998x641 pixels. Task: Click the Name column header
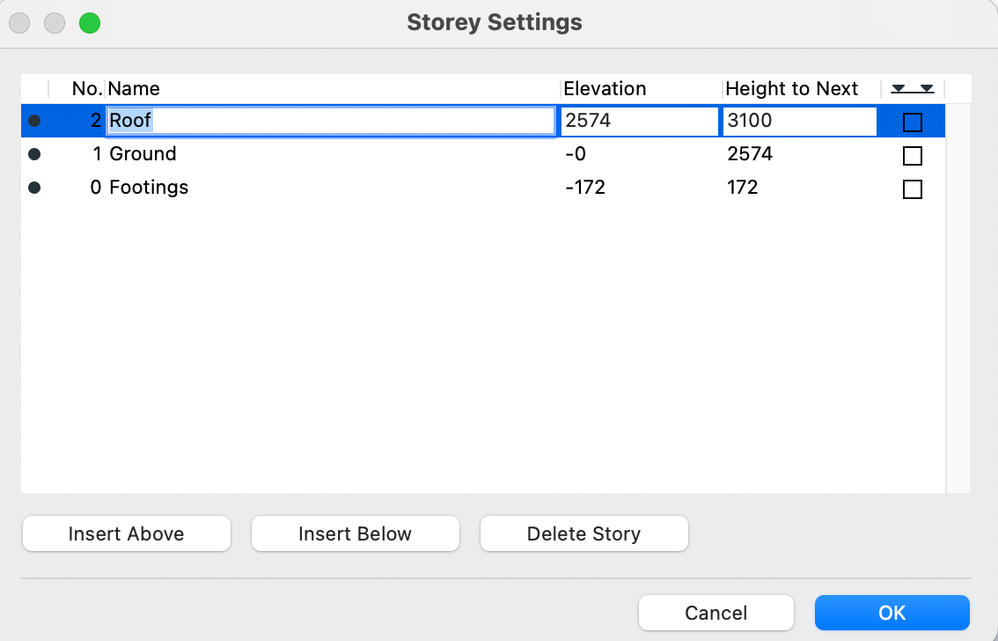tap(134, 89)
